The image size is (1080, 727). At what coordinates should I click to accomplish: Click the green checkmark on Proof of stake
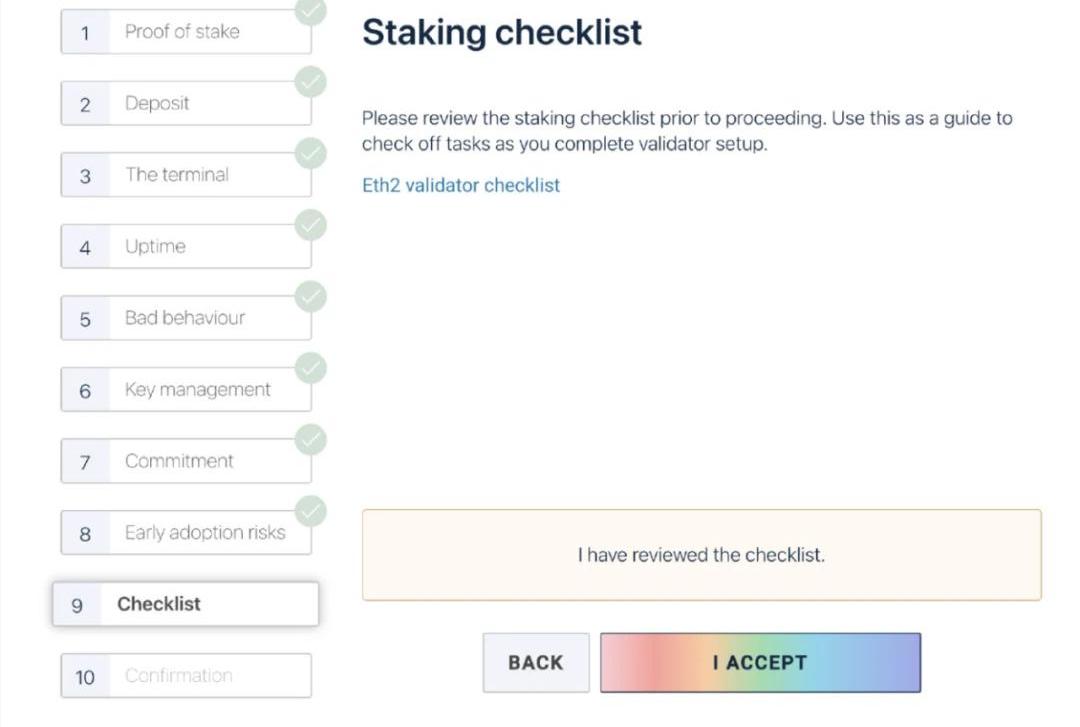pyautogui.click(x=311, y=11)
